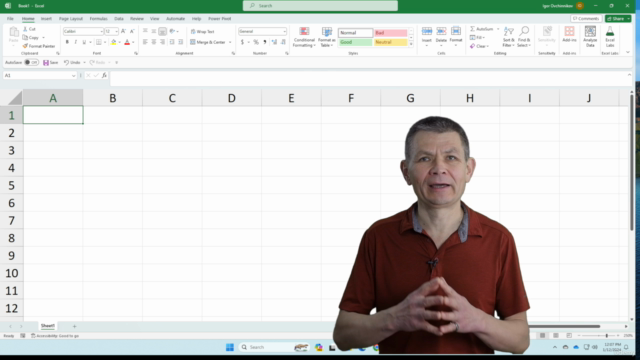Screen dimensions: 640x360
Task: Click the Cut scissors icon
Action: (x=25, y=29)
